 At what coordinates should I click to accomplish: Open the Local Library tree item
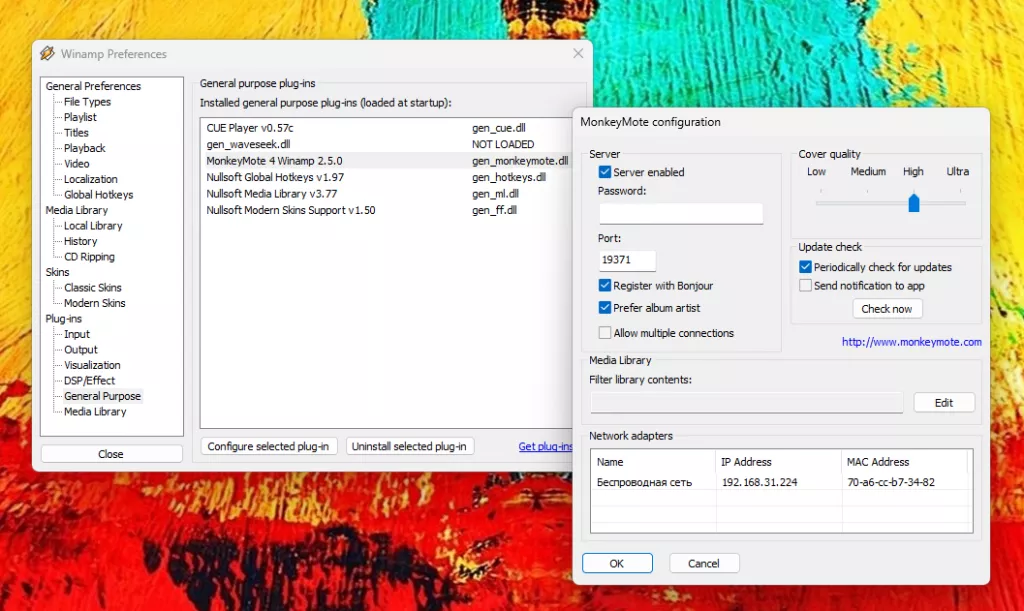tap(93, 226)
